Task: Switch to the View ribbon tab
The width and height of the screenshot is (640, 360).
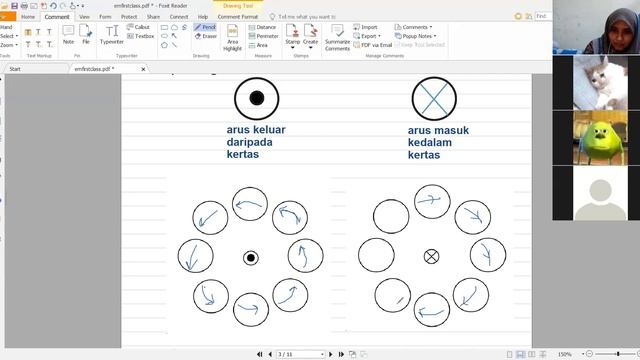Action: point(84,17)
